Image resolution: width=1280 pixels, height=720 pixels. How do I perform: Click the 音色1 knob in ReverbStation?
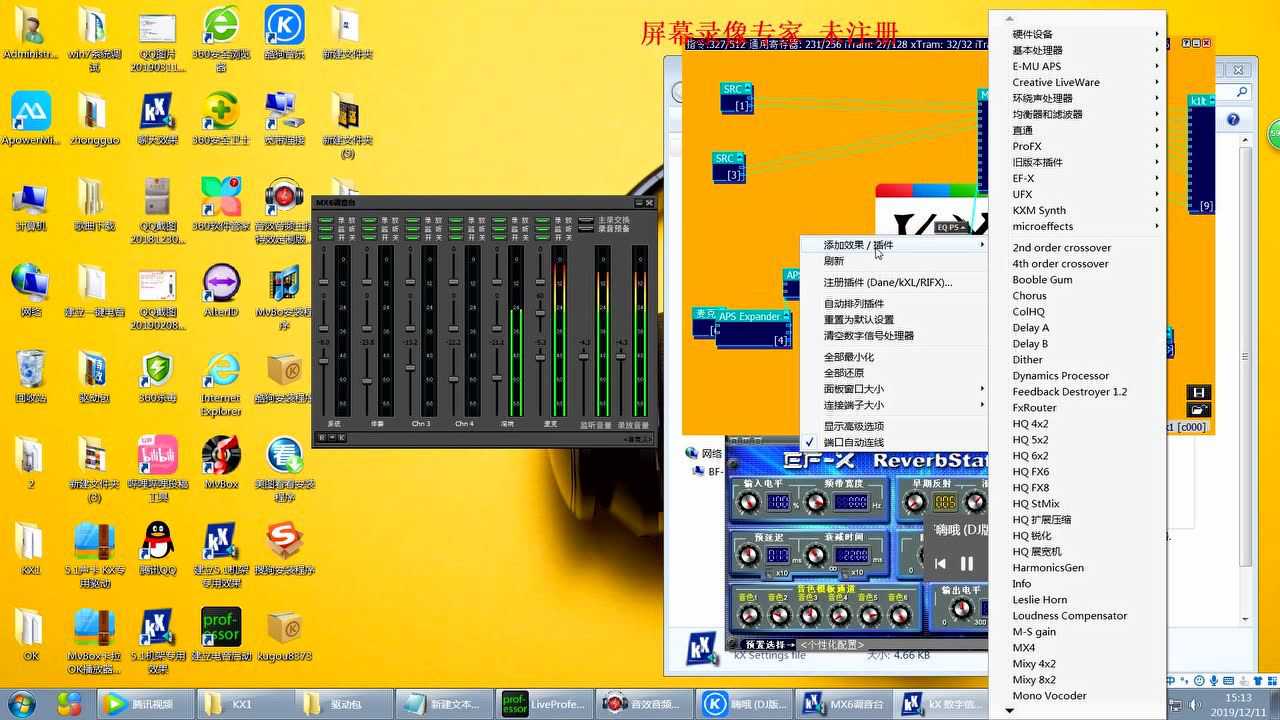point(749,616)
